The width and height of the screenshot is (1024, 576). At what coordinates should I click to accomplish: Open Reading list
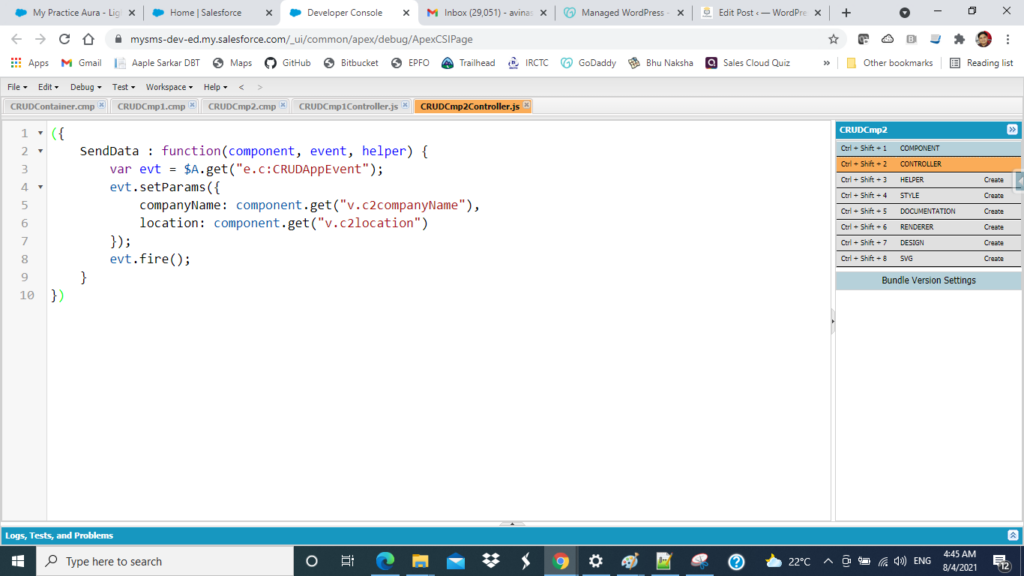click(x=981, y=63)
